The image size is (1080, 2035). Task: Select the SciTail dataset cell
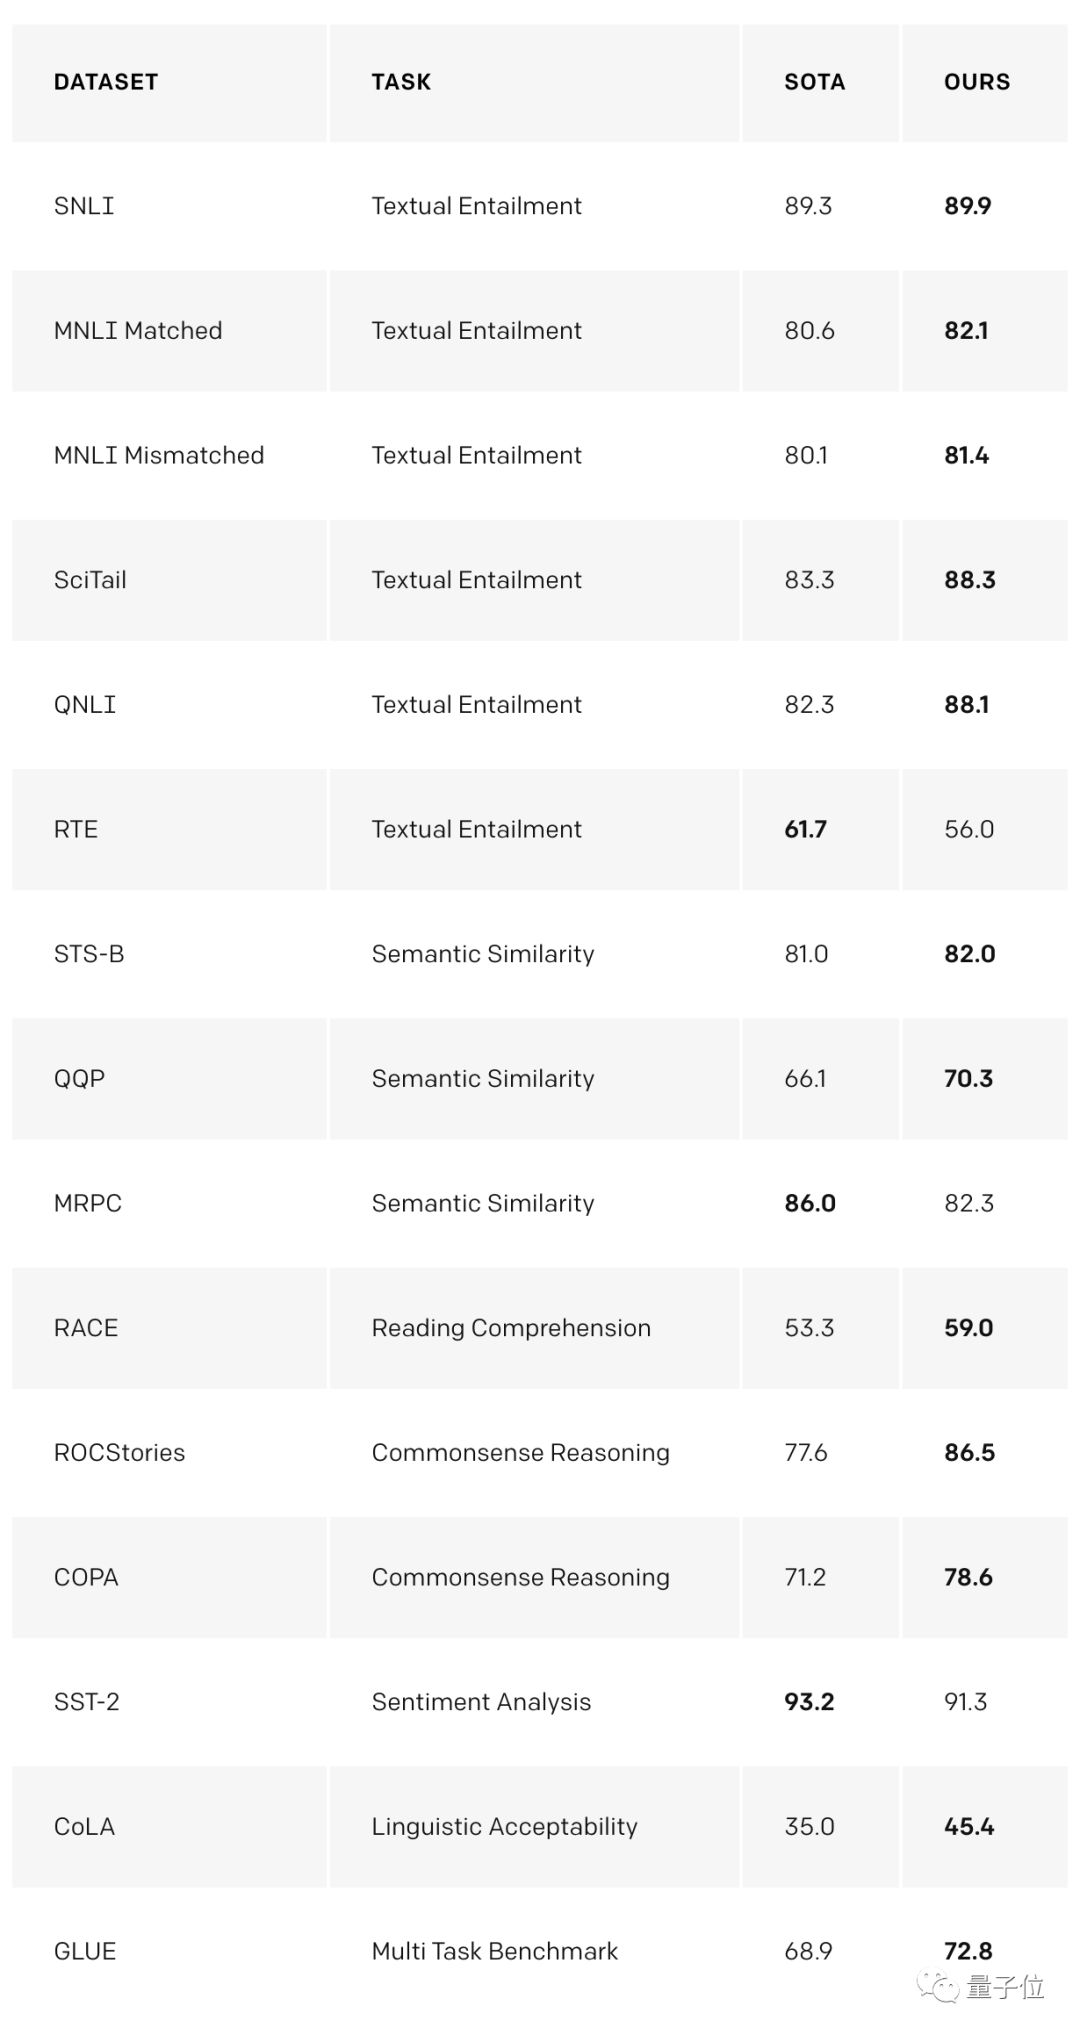click(x=90, y=580)
